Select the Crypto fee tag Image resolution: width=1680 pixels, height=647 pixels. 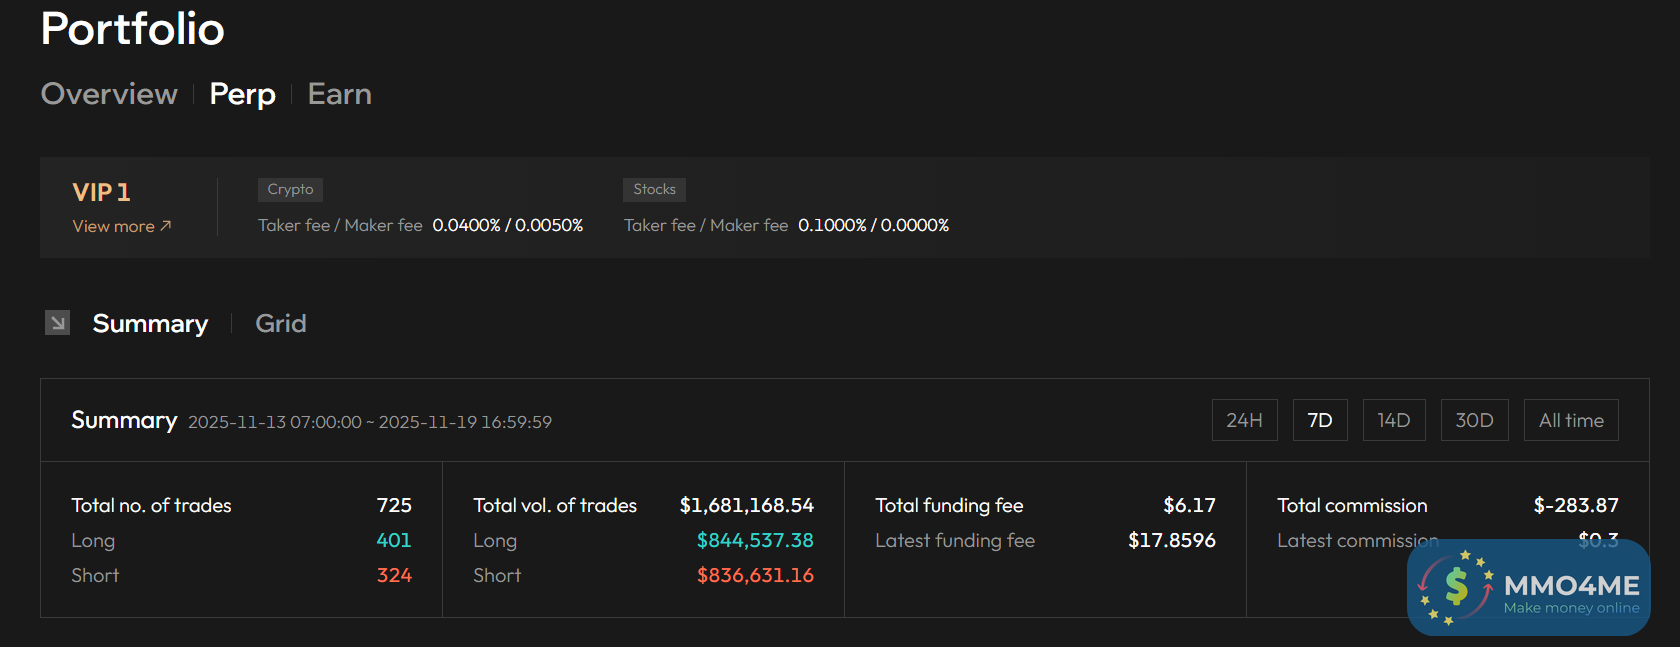[290, 189]
